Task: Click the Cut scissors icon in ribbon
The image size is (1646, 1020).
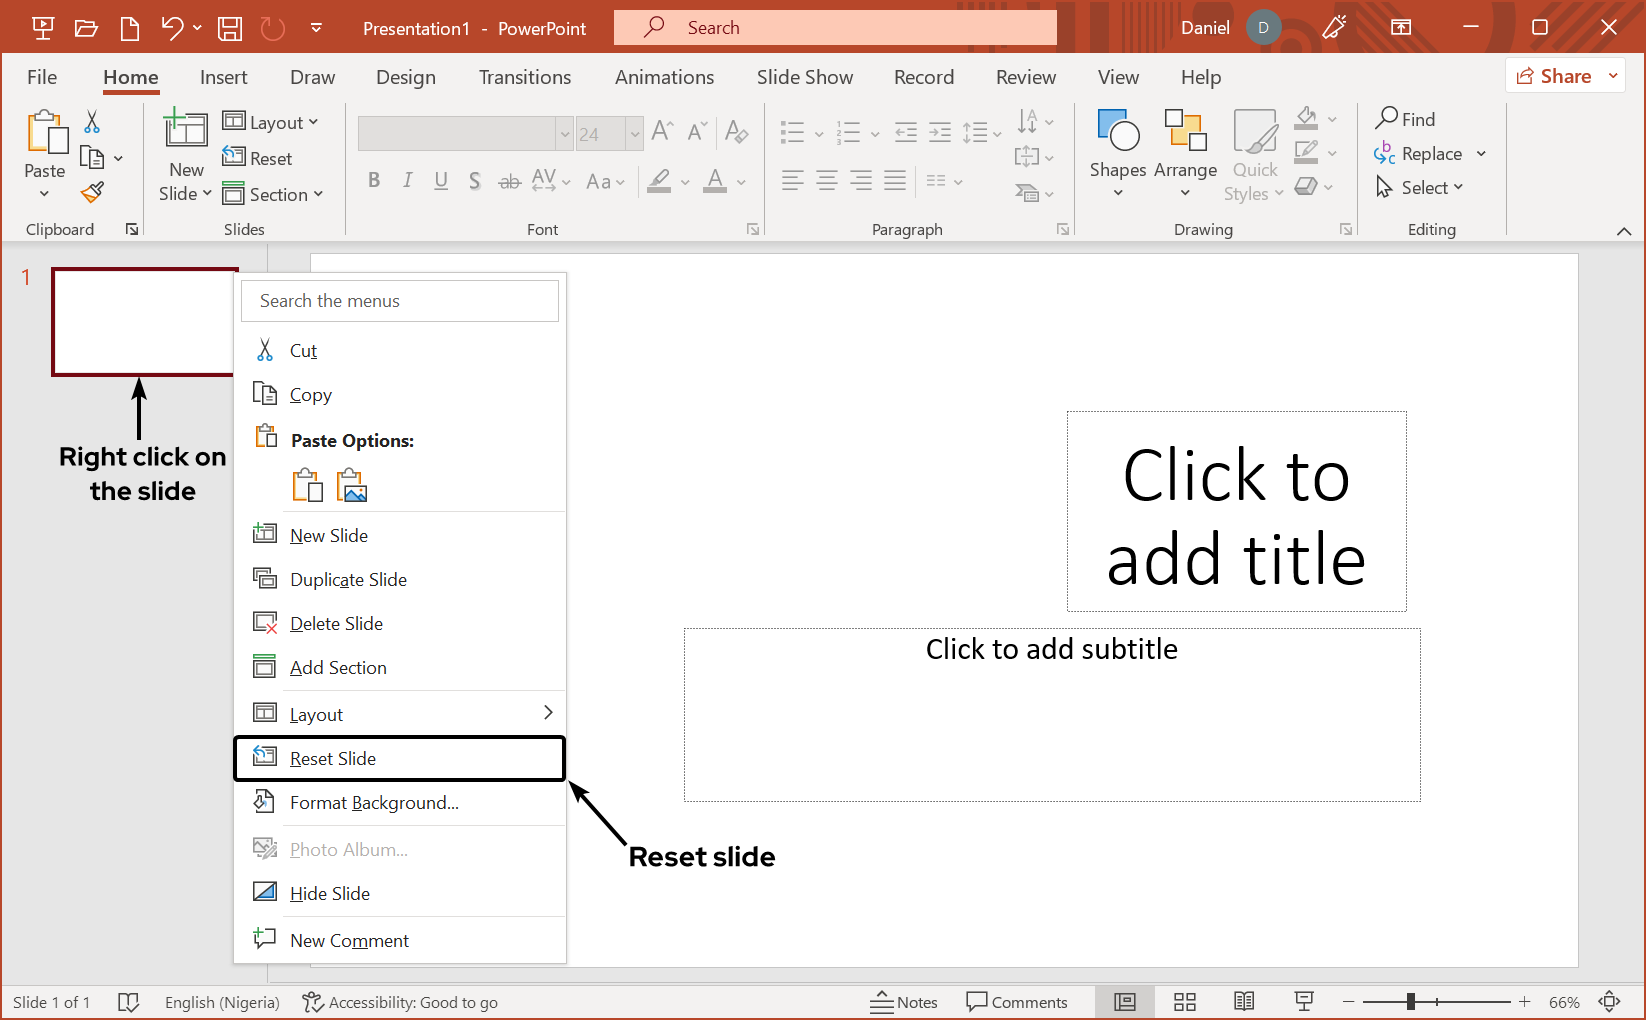Action: tap(92, 122)
